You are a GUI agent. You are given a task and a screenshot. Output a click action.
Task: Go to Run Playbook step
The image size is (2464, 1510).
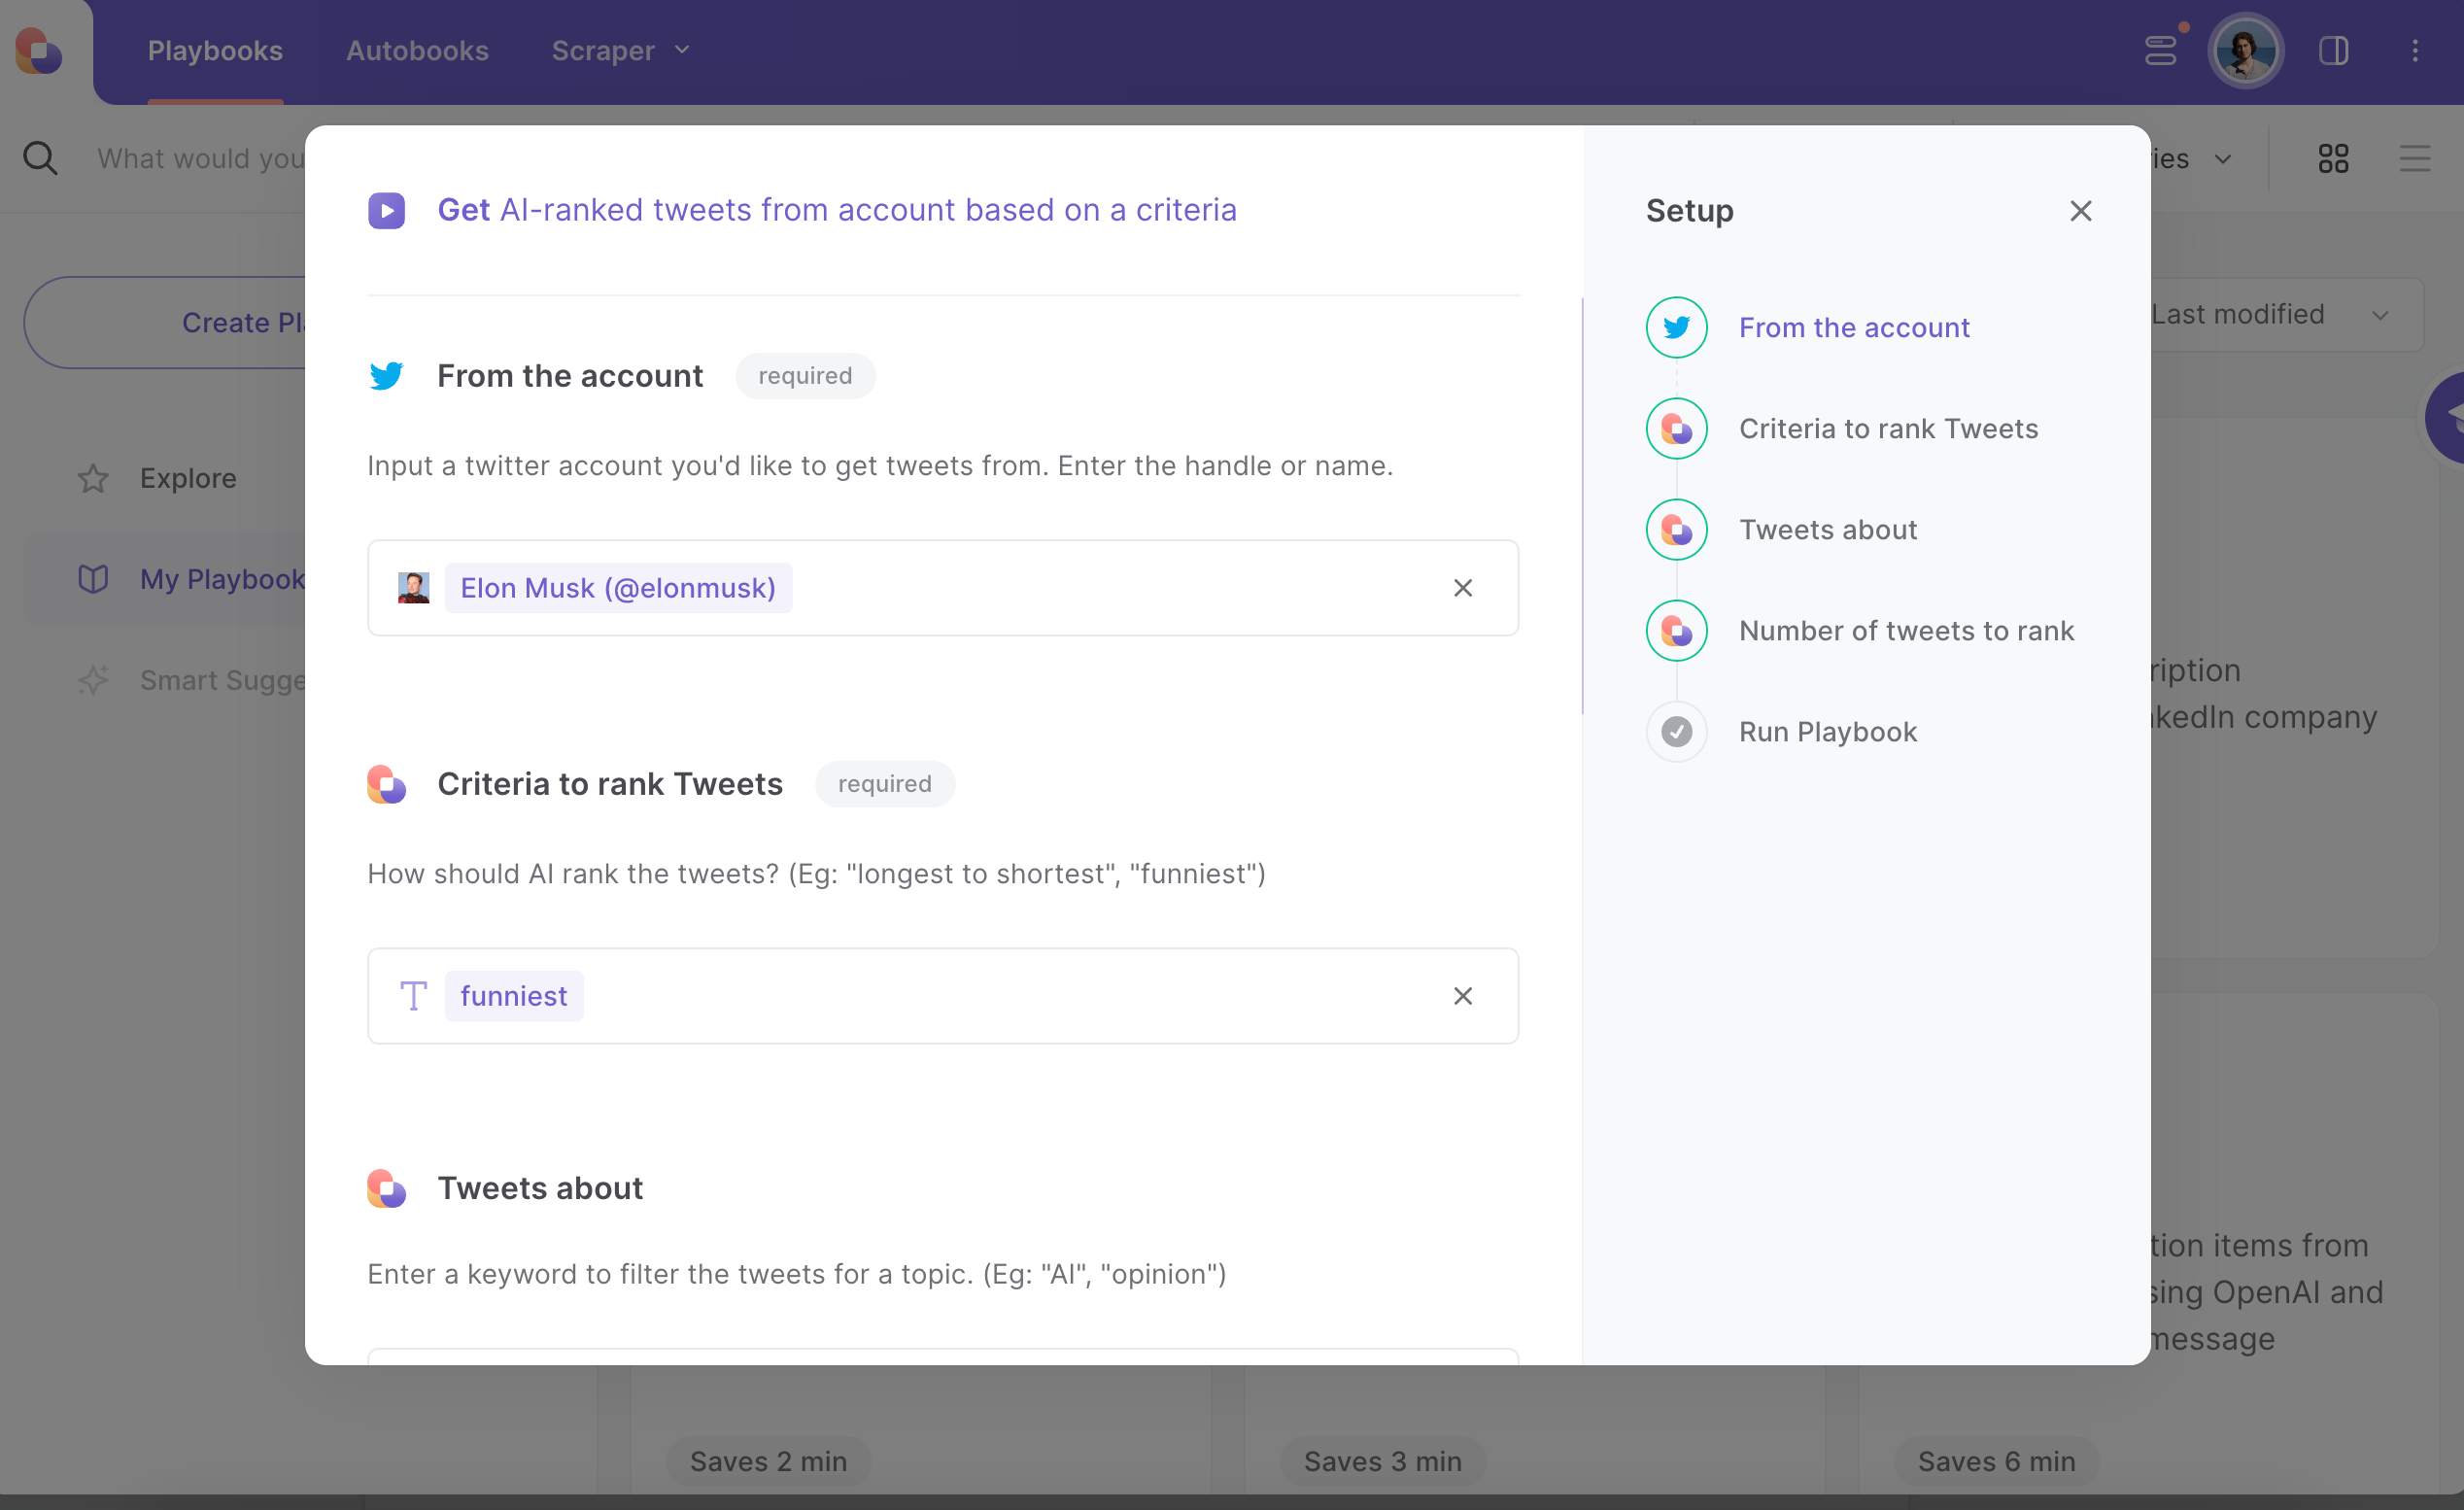(1827, 732)
